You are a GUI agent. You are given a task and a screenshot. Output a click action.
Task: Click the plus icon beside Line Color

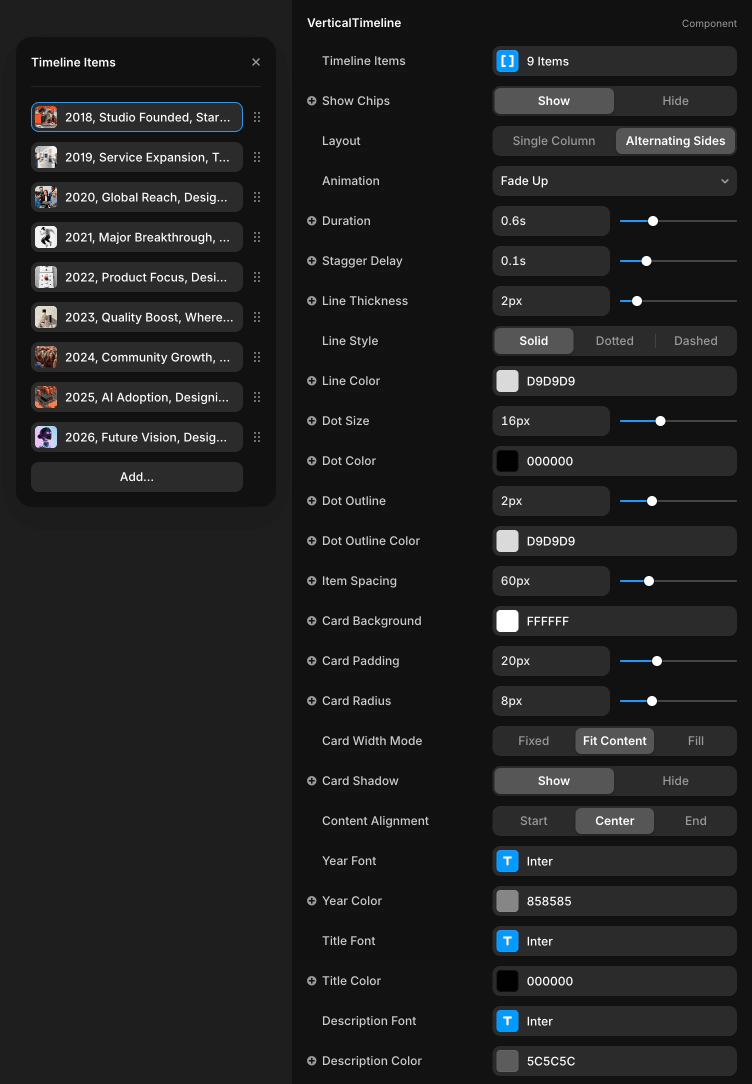[x=312, y=381]
